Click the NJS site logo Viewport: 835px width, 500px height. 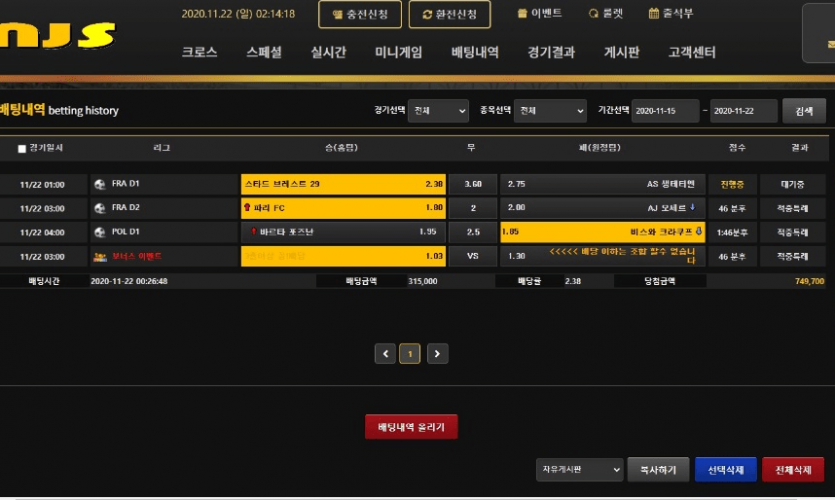(58, 36)
